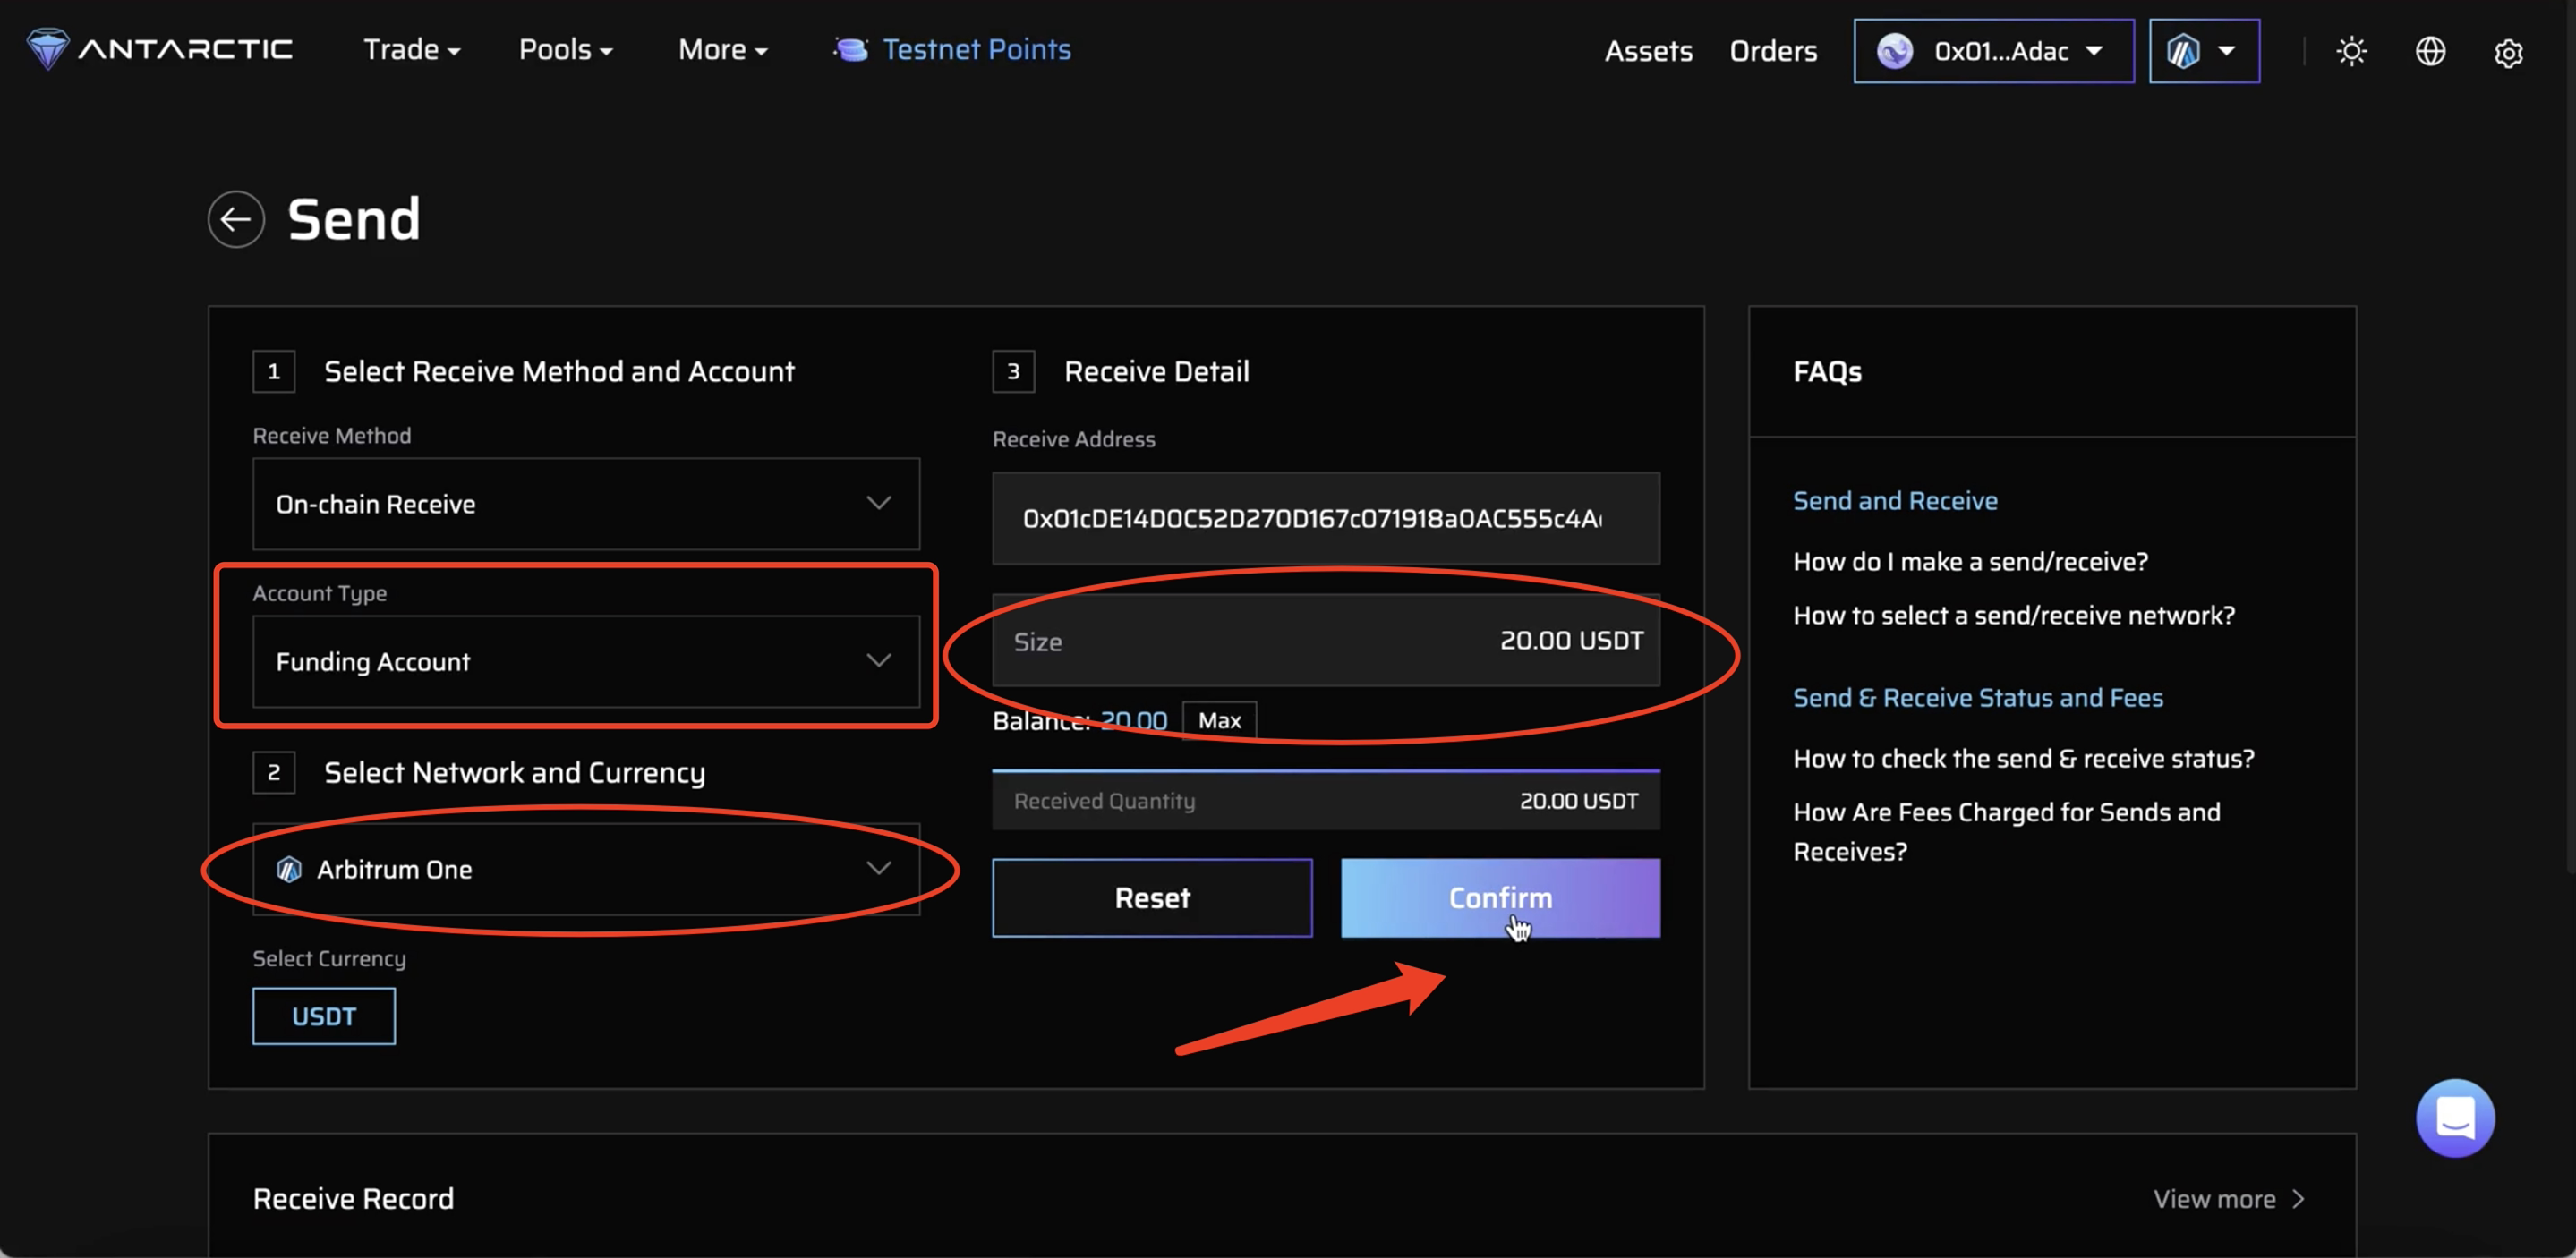Open the Pools menu

pyautogui.click(x=565, y=50)
